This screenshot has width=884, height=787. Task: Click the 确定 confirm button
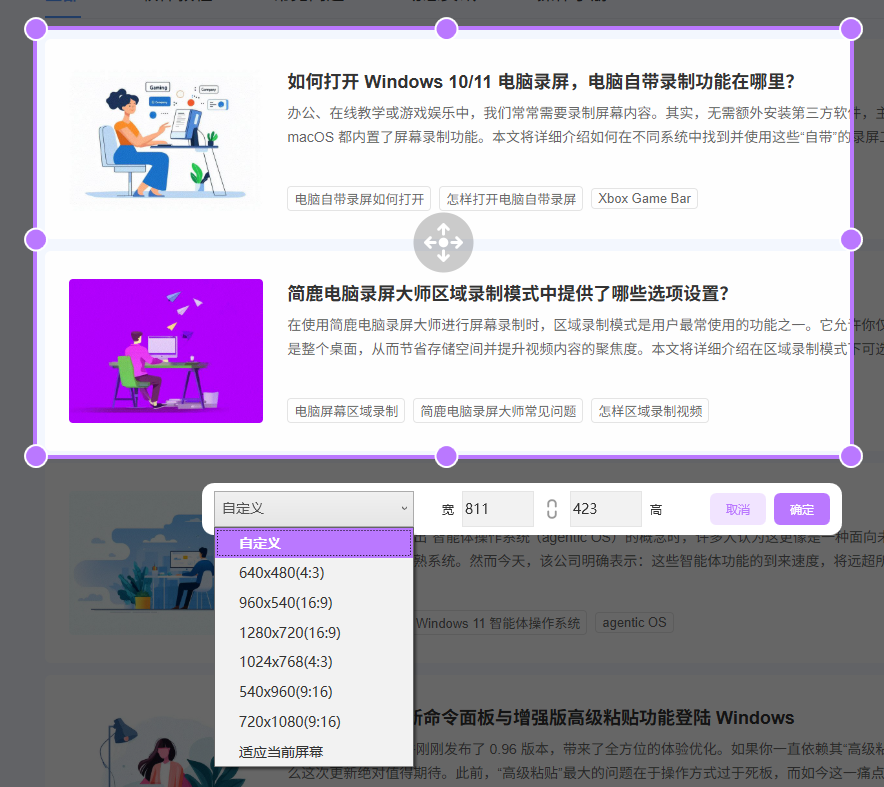801,508
